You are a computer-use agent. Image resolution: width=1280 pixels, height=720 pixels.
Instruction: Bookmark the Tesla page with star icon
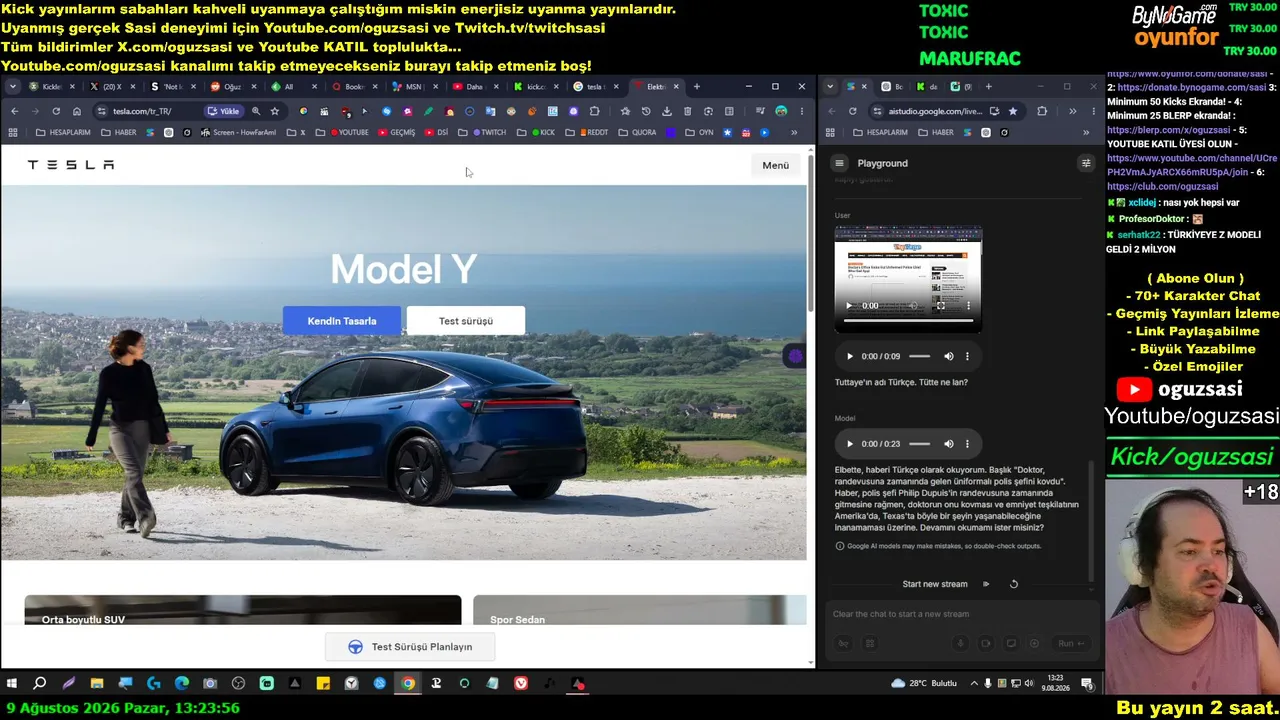275,111
